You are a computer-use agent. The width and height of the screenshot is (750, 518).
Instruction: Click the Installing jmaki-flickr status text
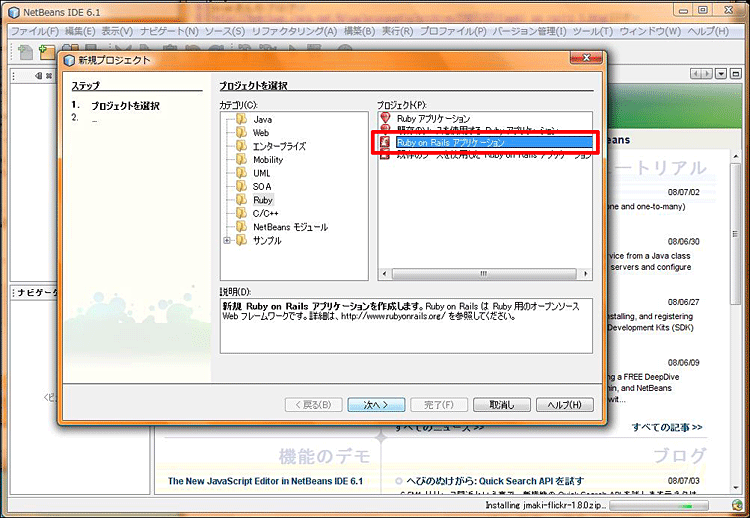coord(546,506)
